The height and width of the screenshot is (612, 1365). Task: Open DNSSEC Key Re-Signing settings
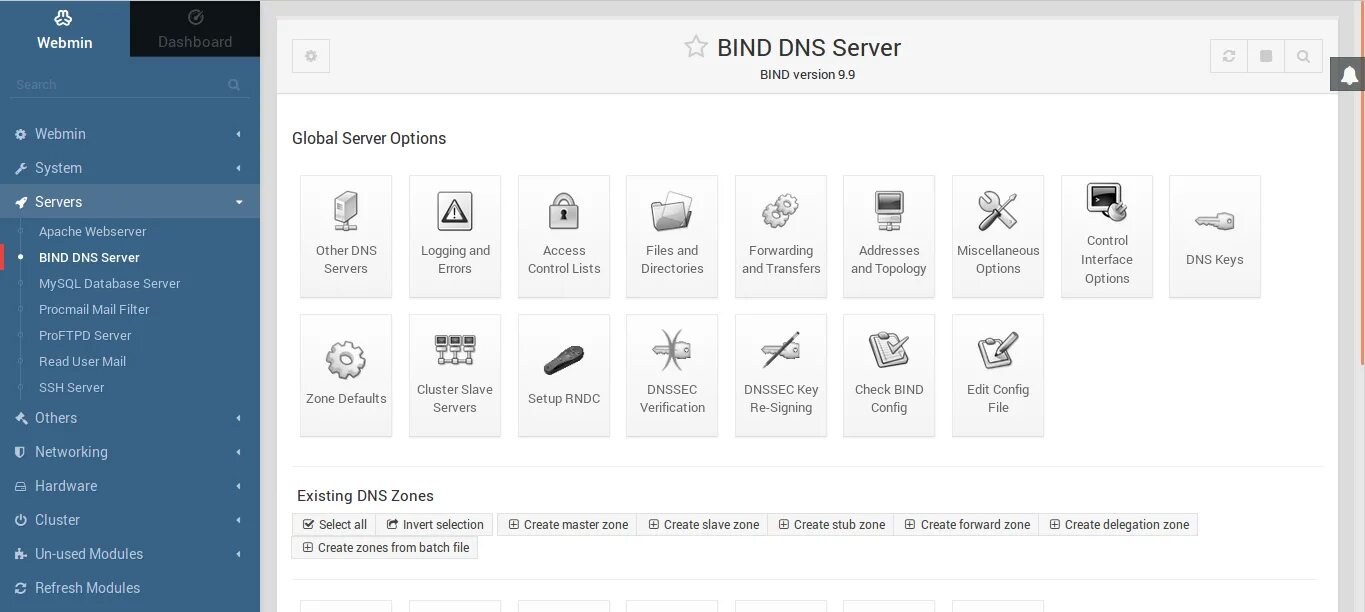point(781,376)
